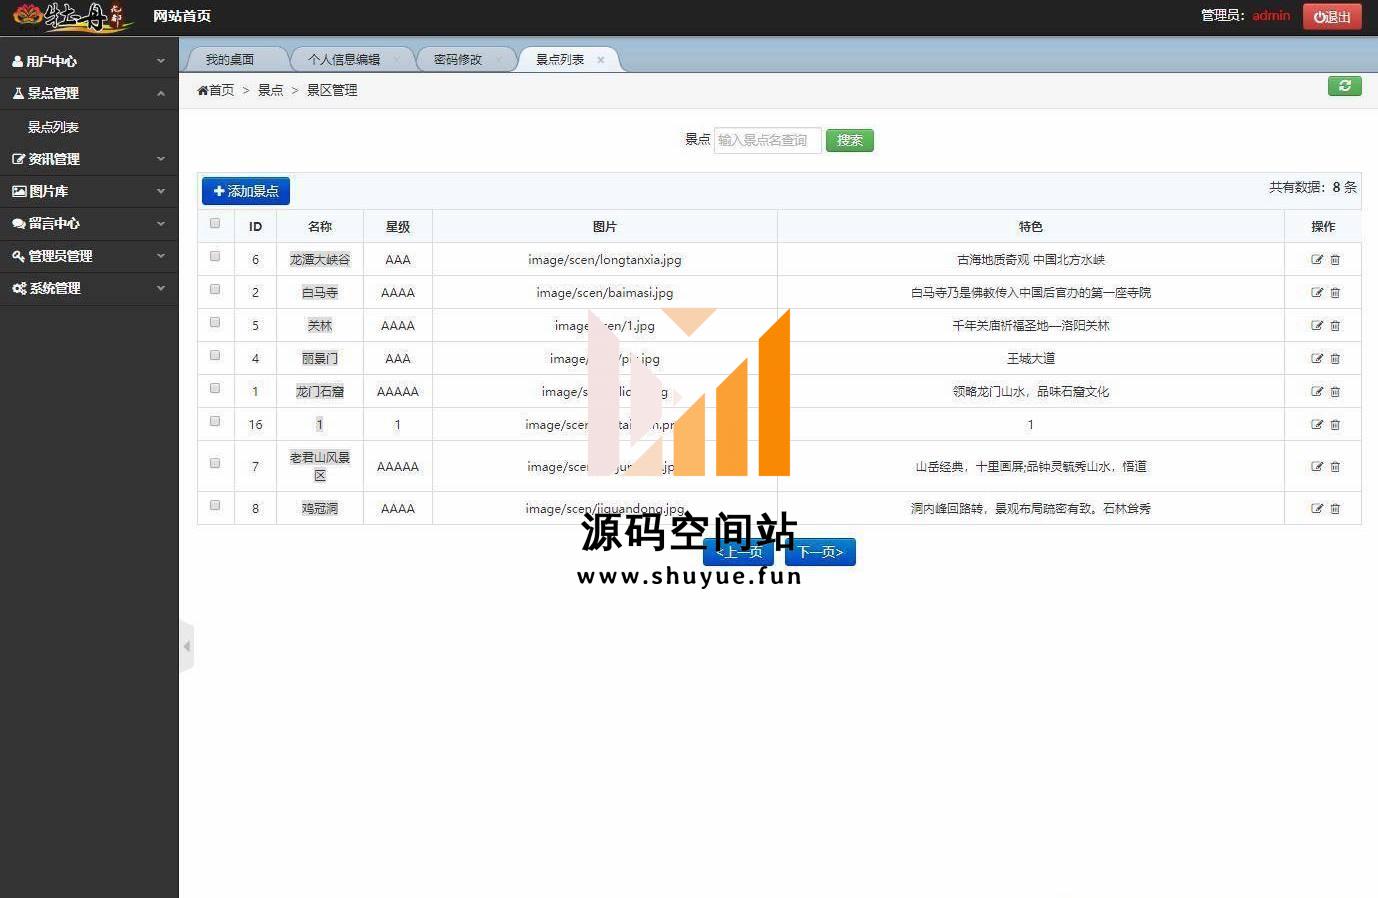1378x898 pixels.
Task: Check the checkbox for 丽景门 row
Action: (215, 355)
